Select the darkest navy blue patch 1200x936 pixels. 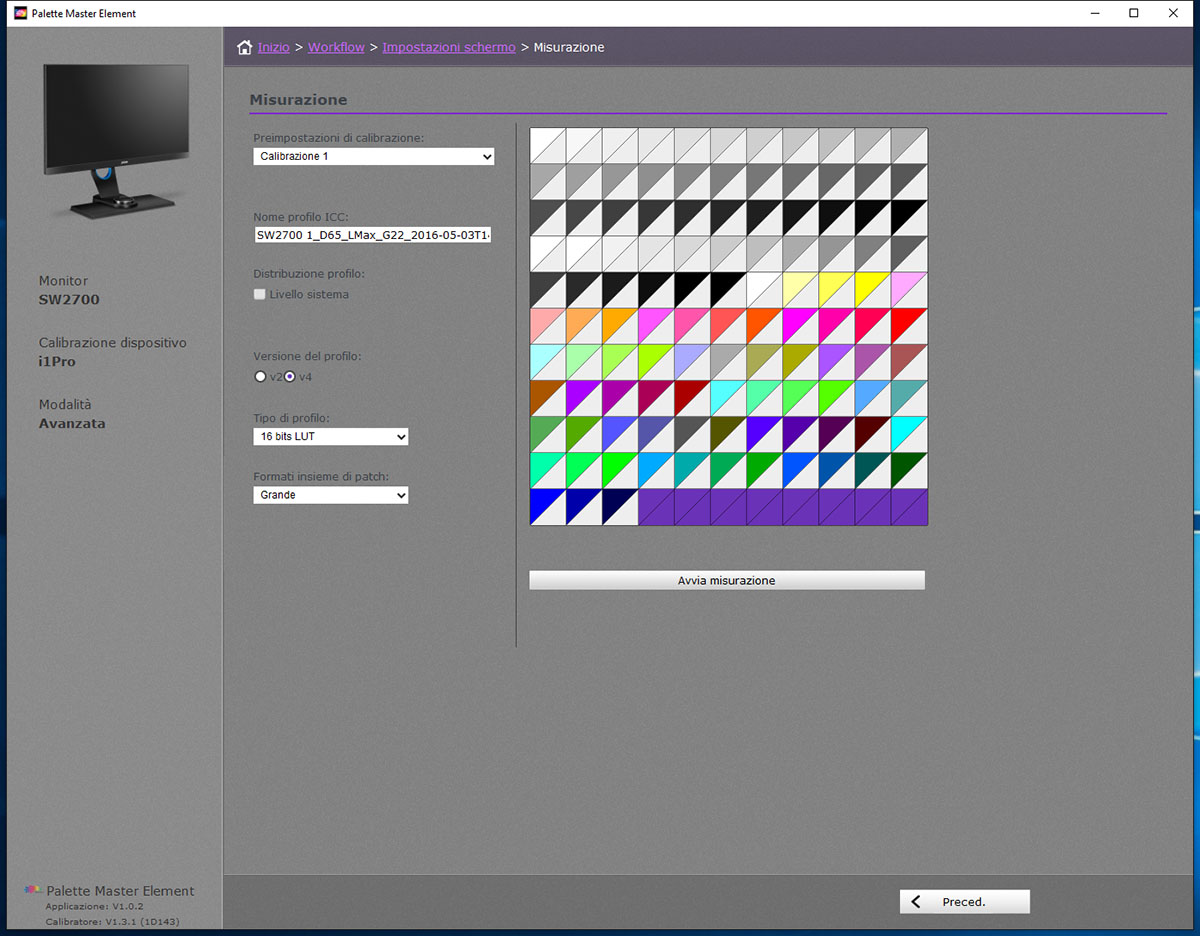(619, 506)
